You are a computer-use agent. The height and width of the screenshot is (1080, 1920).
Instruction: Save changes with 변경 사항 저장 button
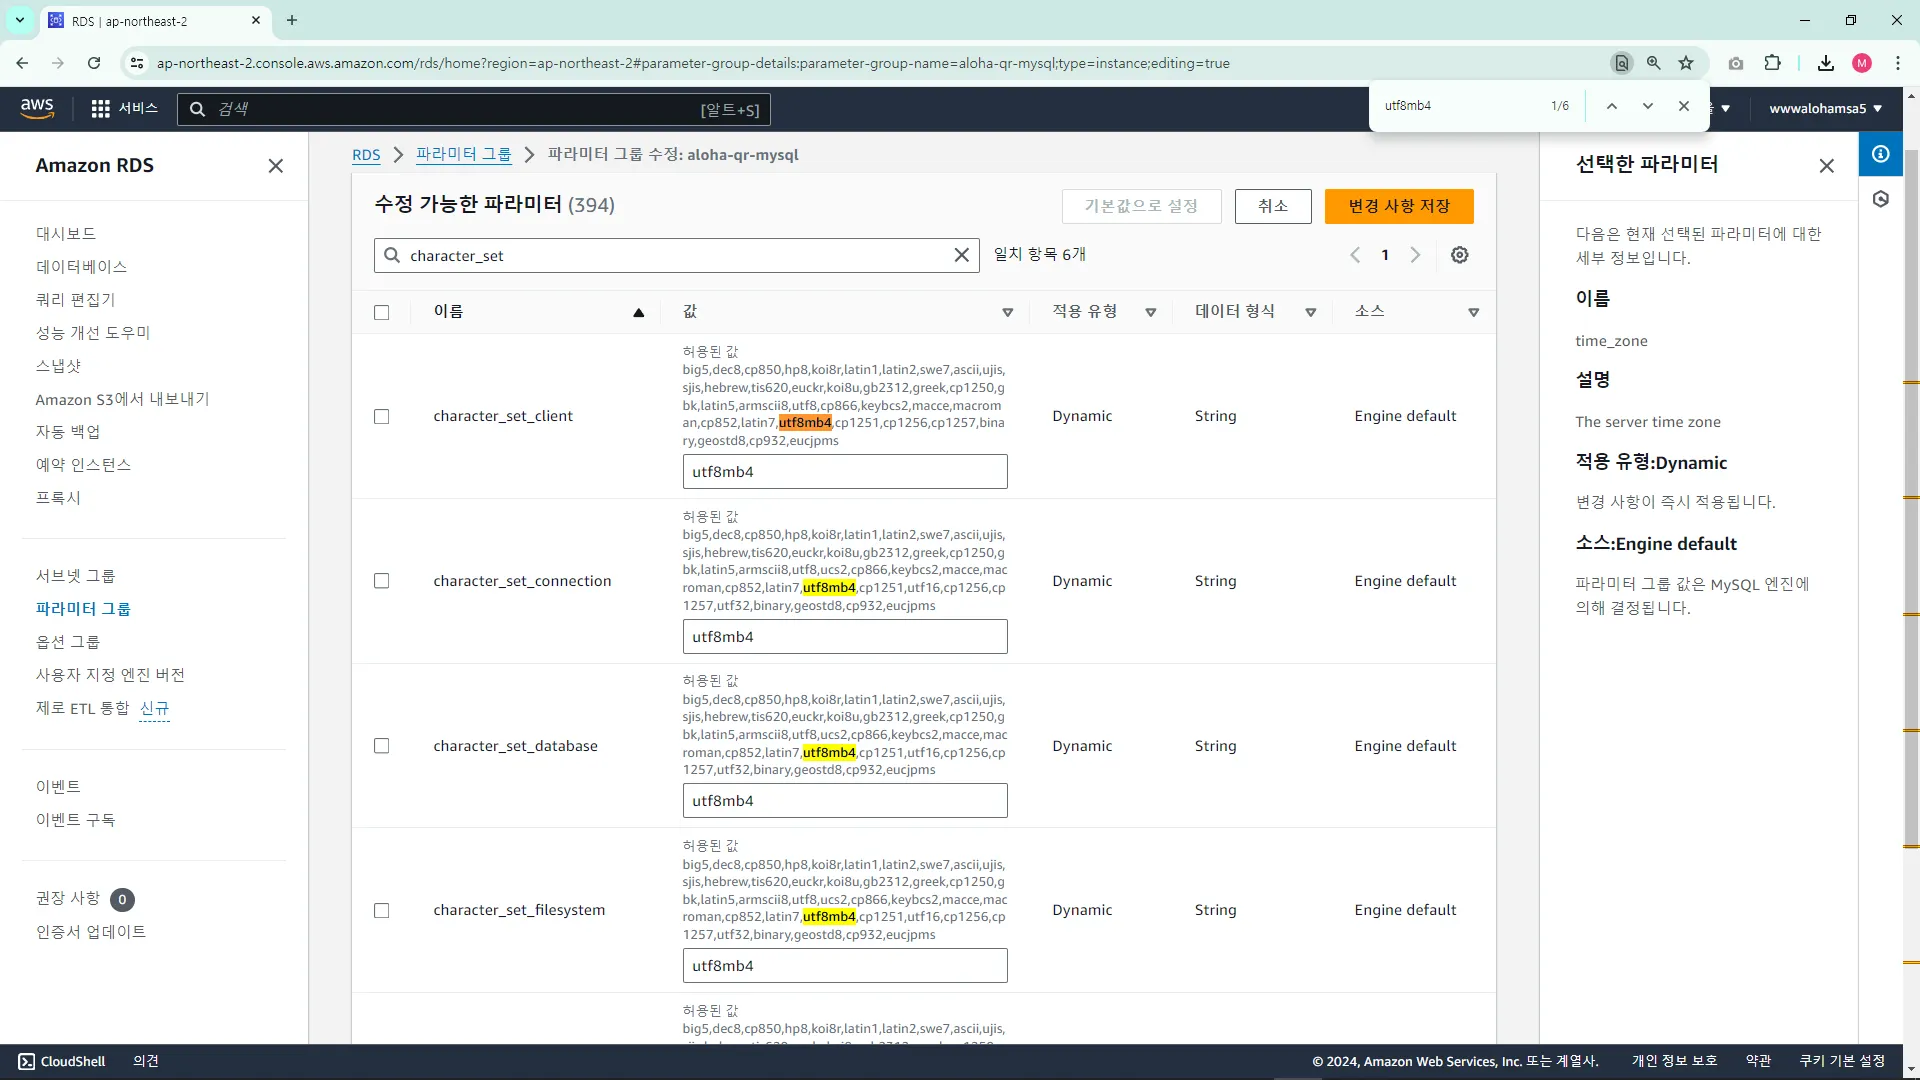(1398, 206)
